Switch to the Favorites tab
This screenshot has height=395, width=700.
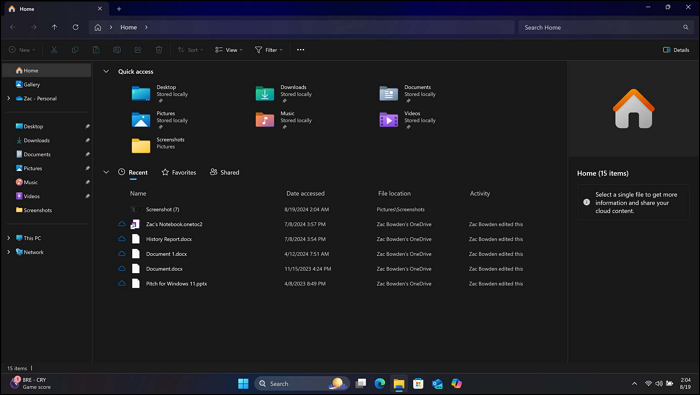pos(179,172)
